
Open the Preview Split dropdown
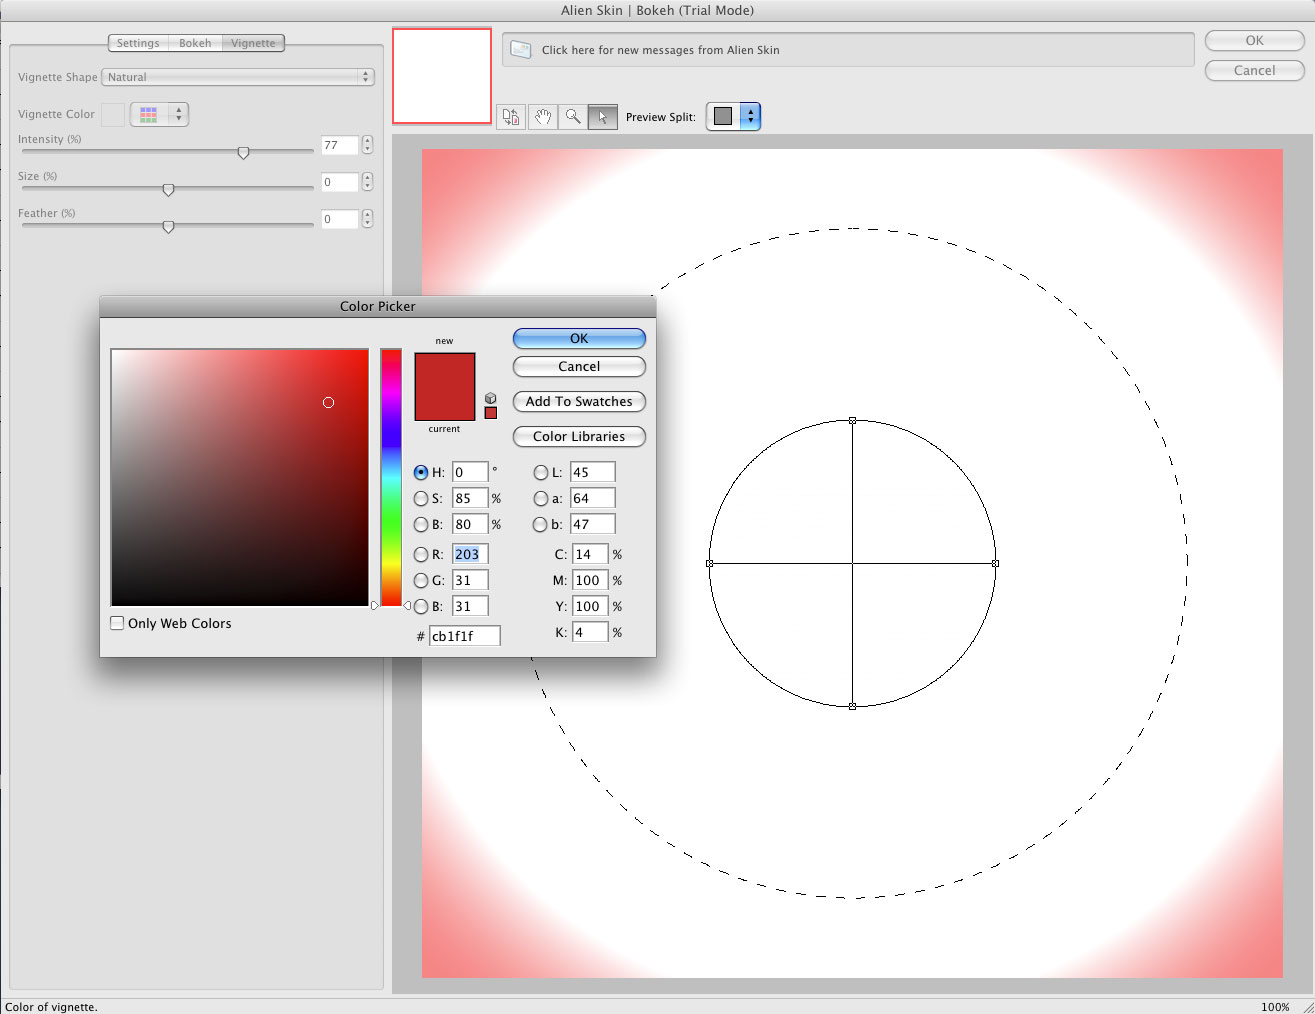pyautogui.click(x=733, y=117)
